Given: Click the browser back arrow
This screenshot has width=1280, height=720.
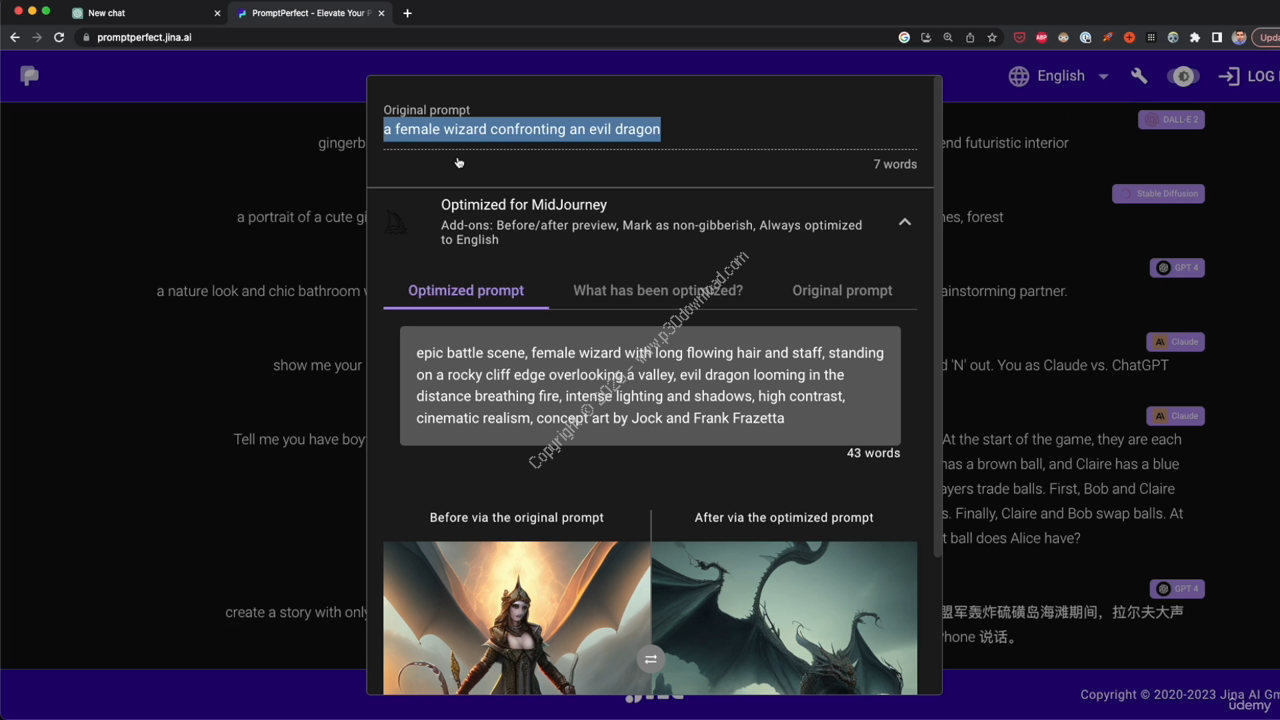Looking at the screenshot, I should click(x=14, y=37).
